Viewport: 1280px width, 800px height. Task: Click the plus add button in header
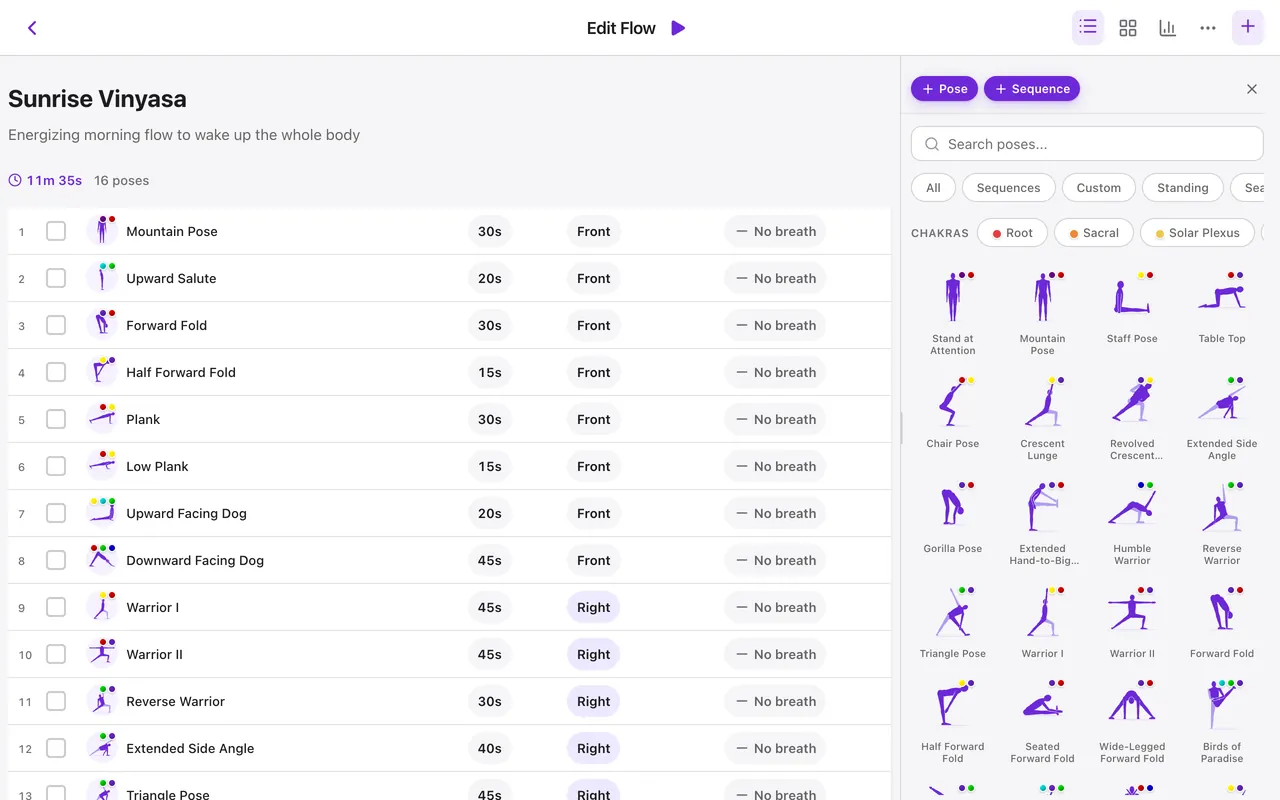pyautogui.click(x=1248, y=28)
